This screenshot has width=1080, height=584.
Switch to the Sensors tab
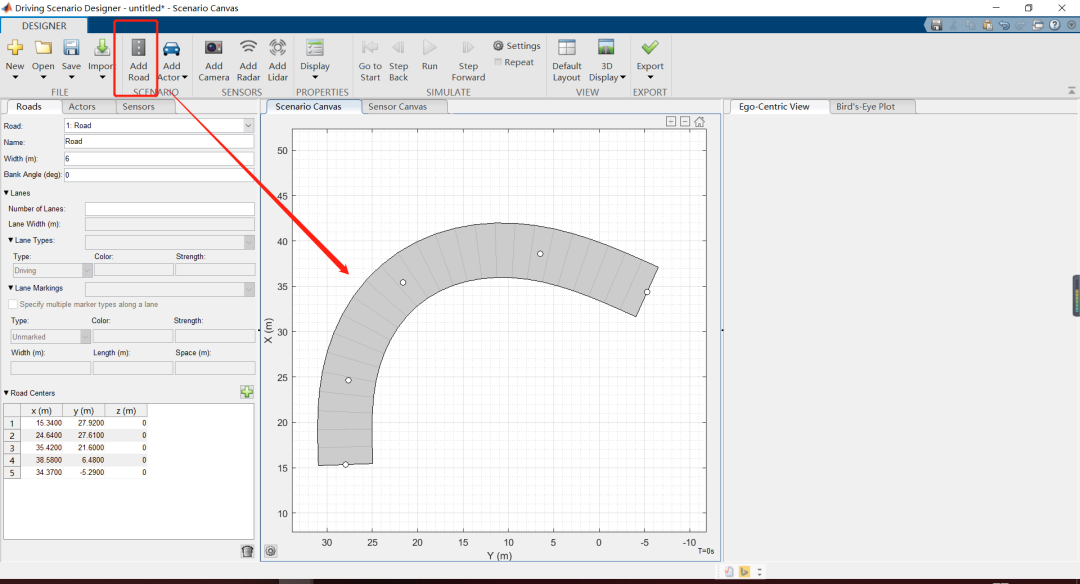tap(138, 107)
